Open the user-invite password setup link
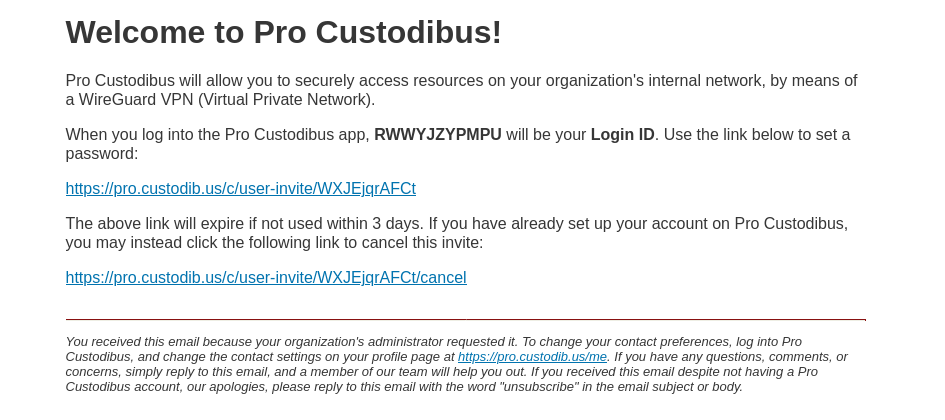 click(x=240, y=189)
